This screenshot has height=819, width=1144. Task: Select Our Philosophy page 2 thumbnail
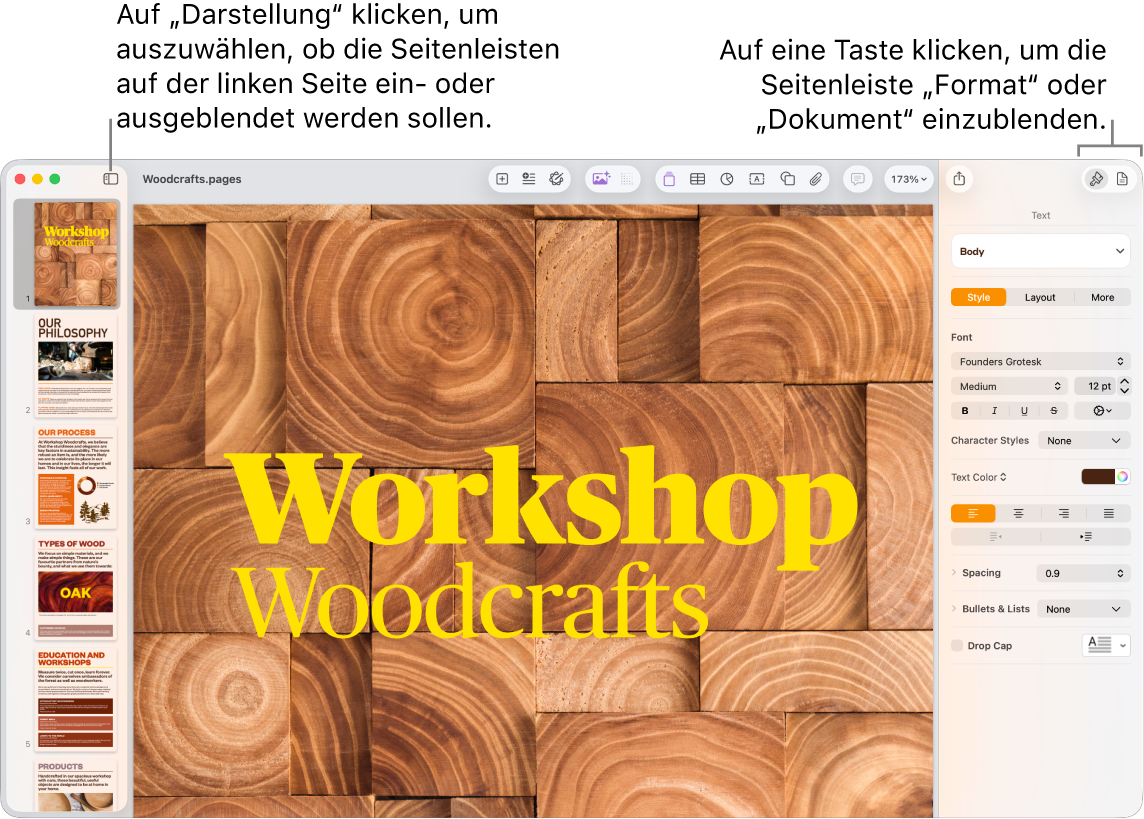click(x=76, y=365)
